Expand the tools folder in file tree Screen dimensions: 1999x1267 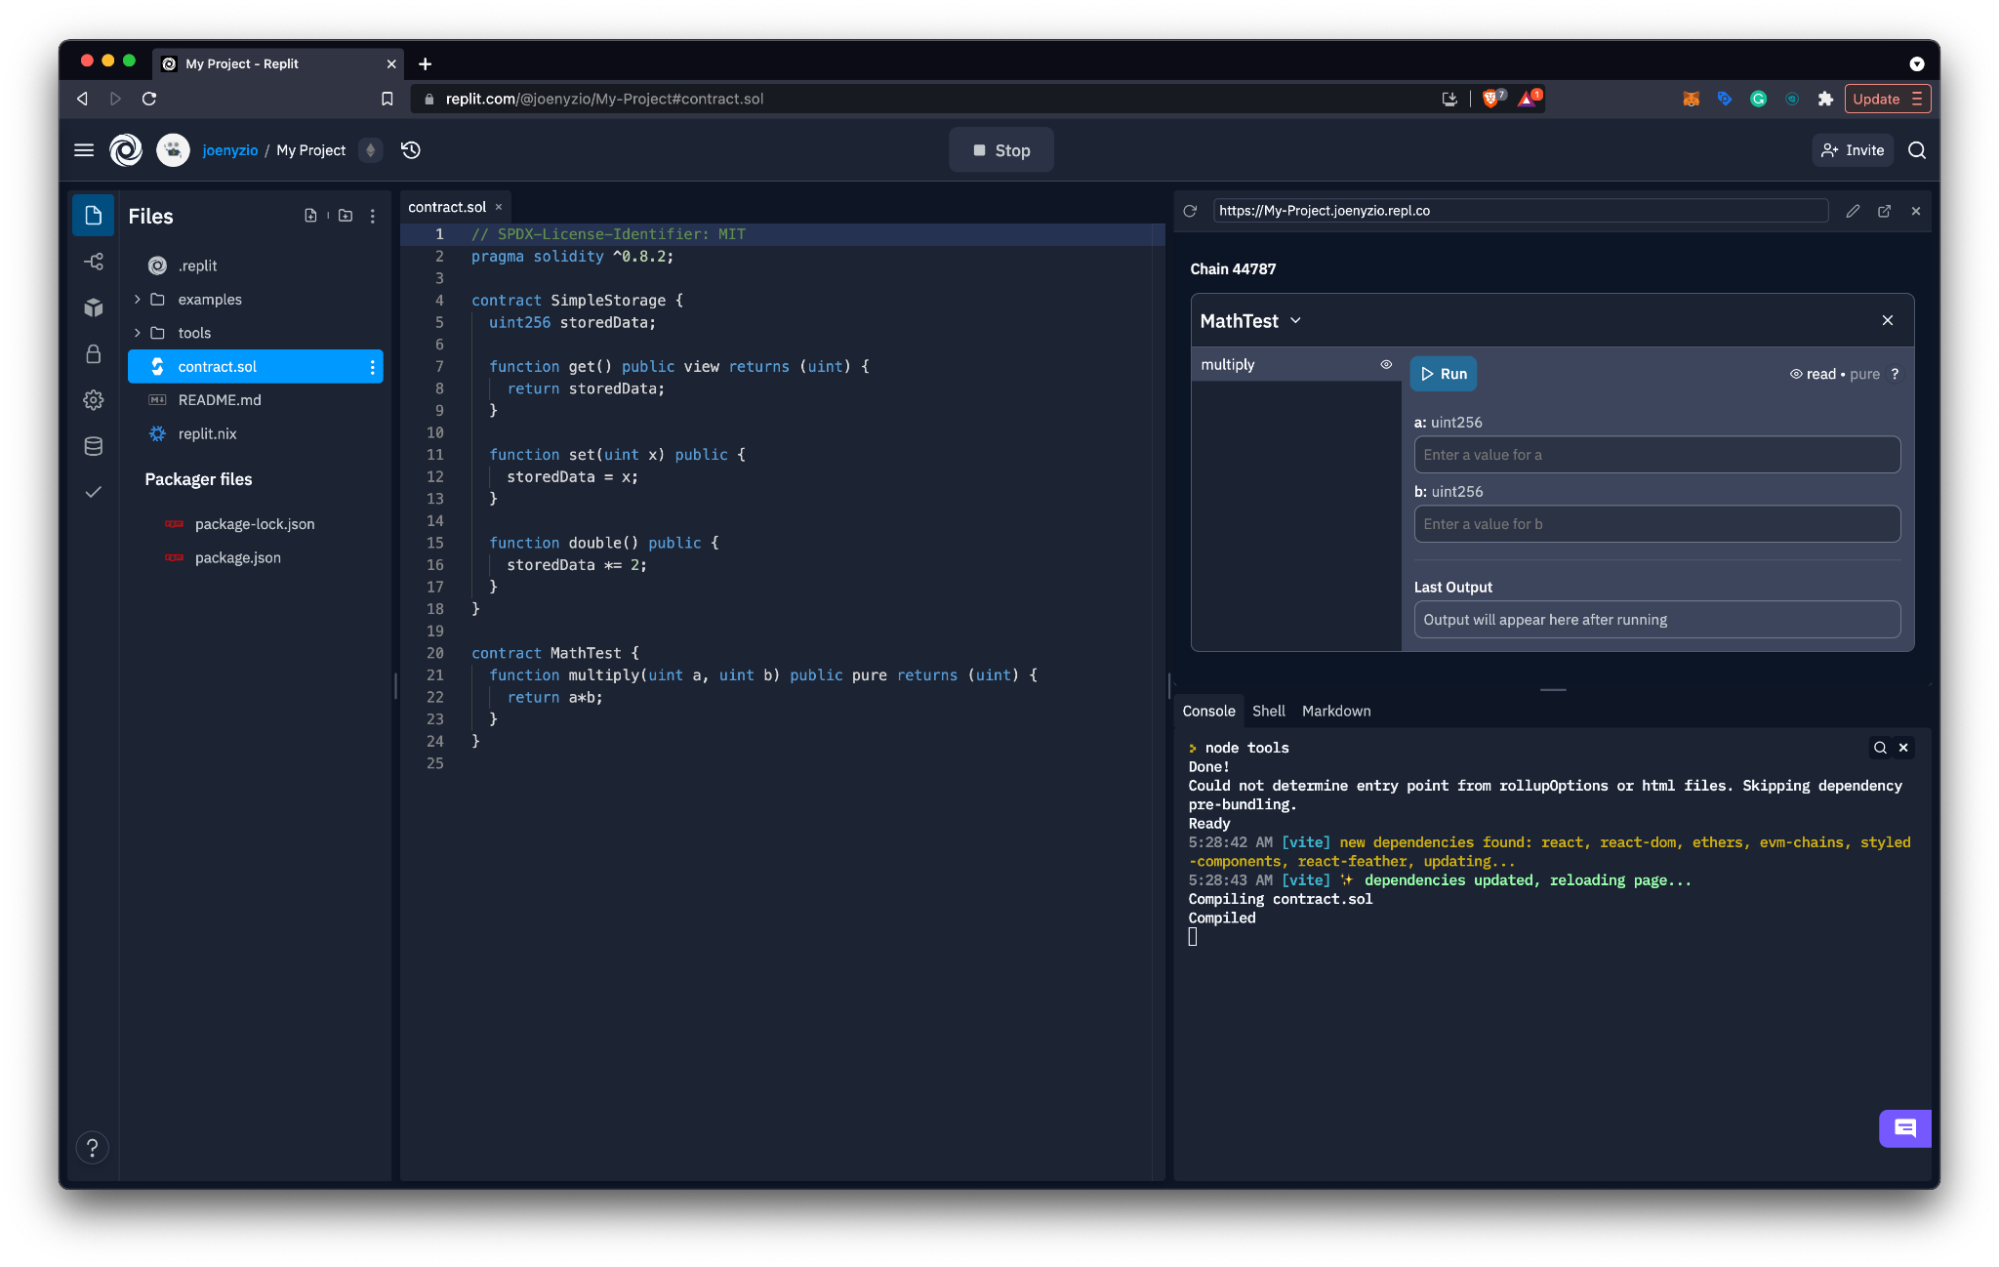137,332
